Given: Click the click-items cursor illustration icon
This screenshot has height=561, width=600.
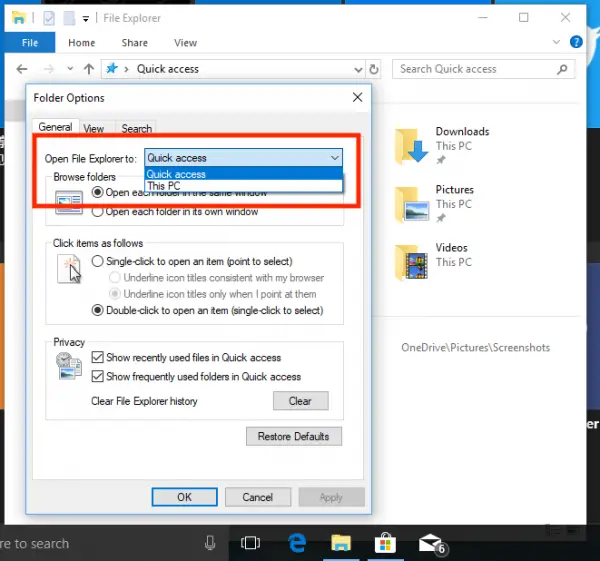Looking at the screenshot, I should 69,269.
